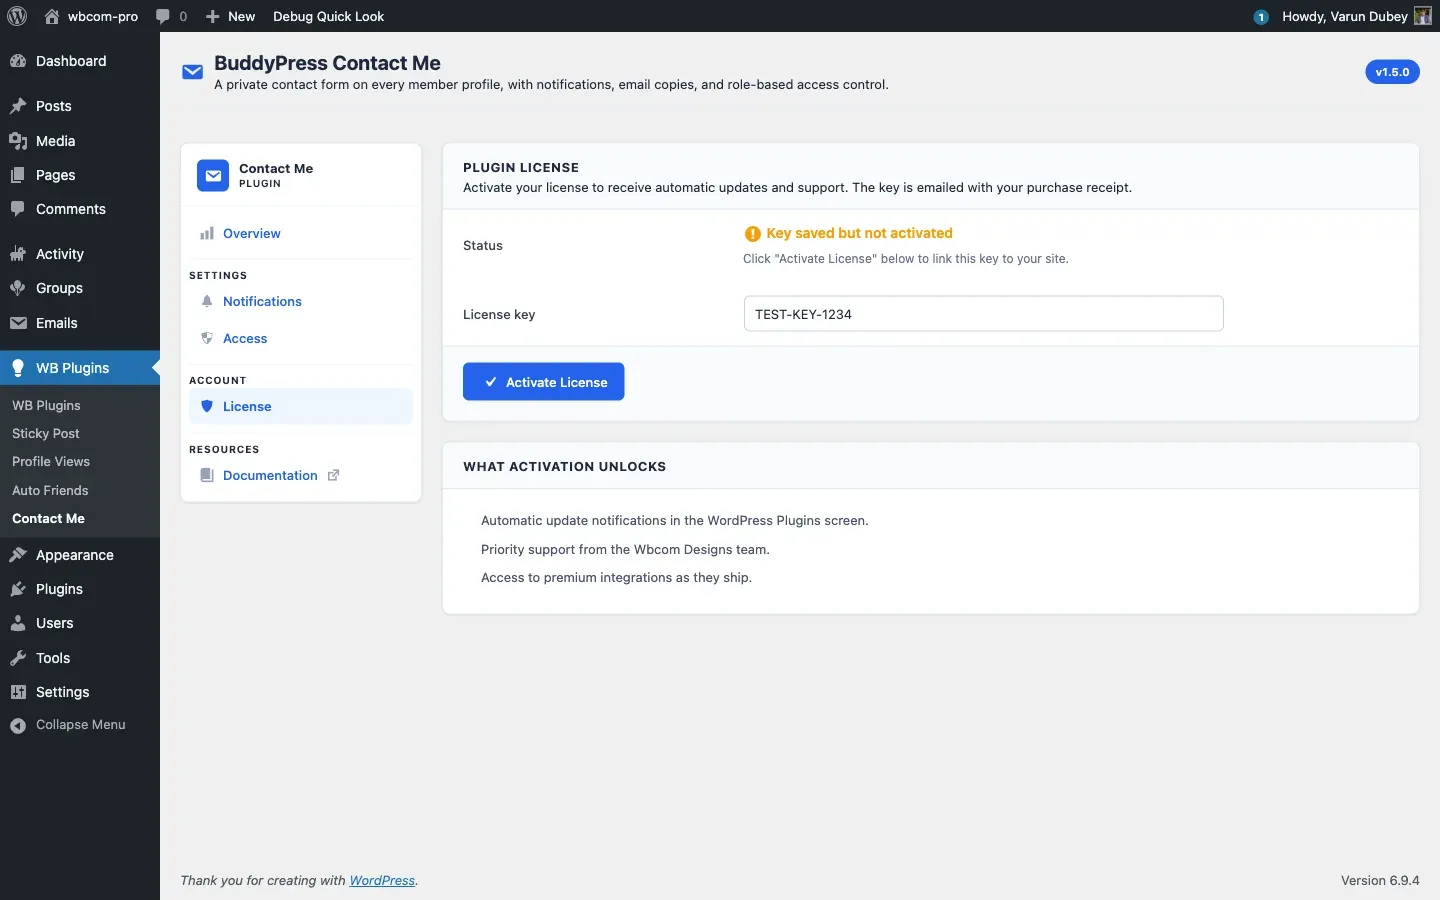Viewport: 1440px width, 900px height.
Task: Click the WB Plugins lightbulb icon
Action: 18,368
